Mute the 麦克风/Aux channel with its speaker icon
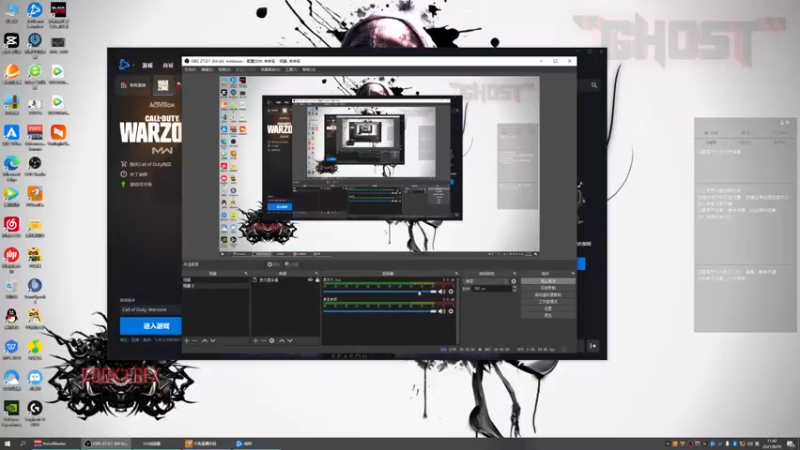The image size is (800, 450). point(441,292)
